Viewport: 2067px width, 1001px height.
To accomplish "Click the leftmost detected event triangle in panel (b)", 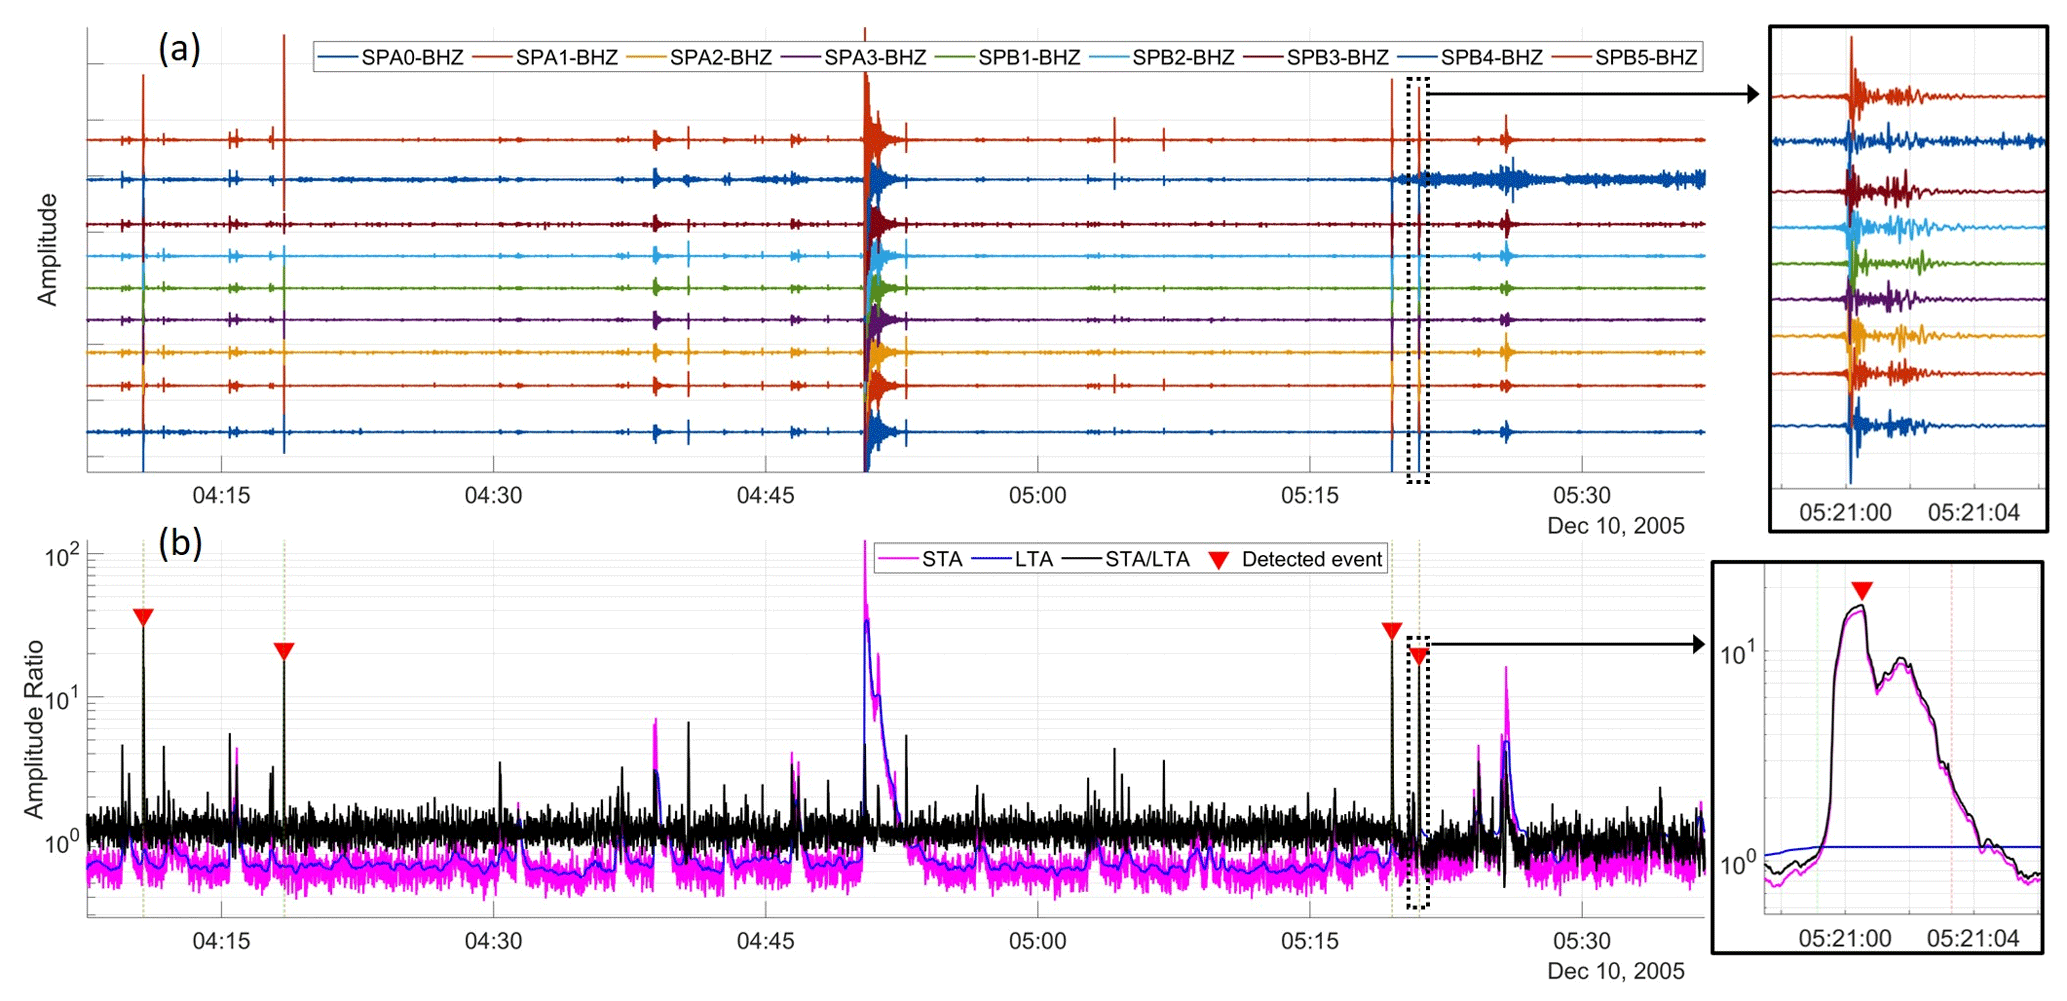I will (x=143, y=617).
